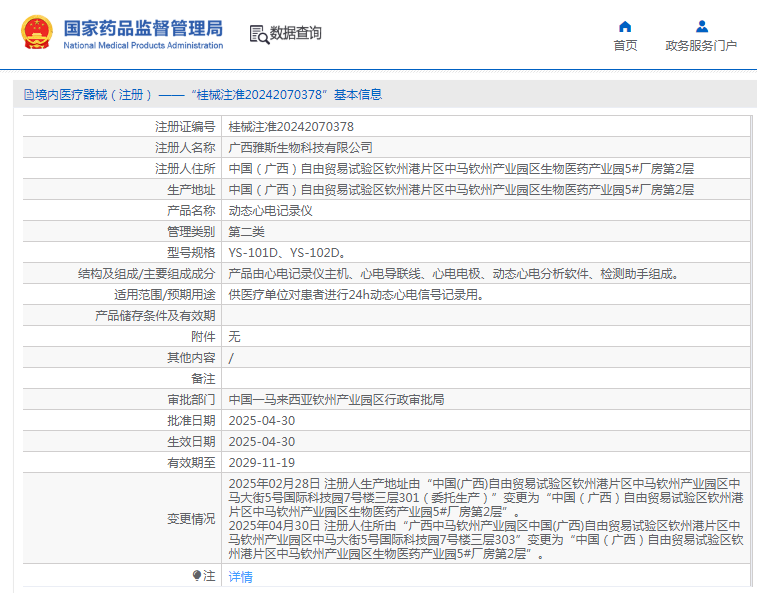Viewport: 757px width, 593px height.
Task: Select the slash in 其他内容 row
Action: [231, 358]
